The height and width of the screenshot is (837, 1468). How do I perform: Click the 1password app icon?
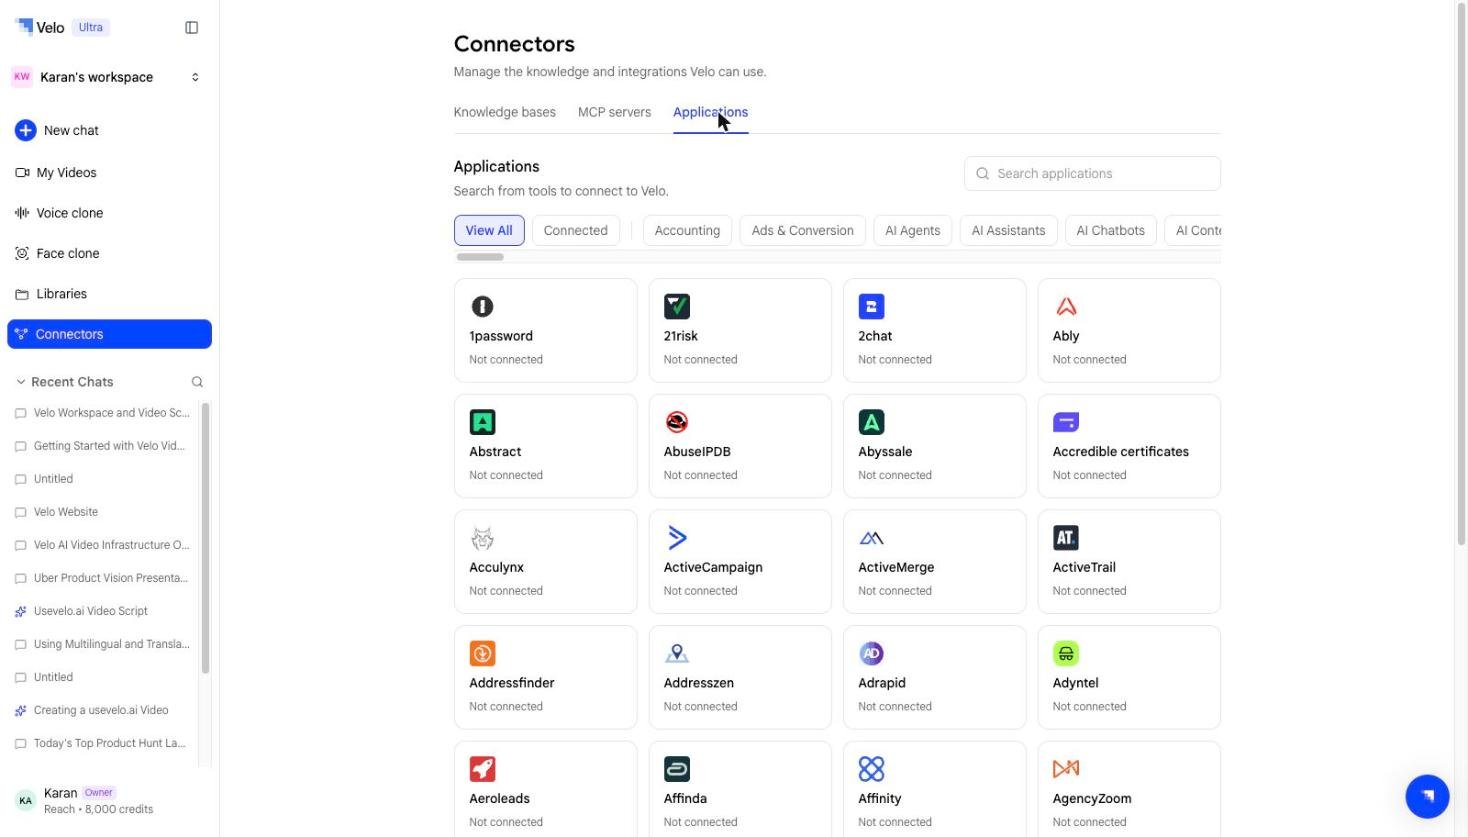pos(482,306)
